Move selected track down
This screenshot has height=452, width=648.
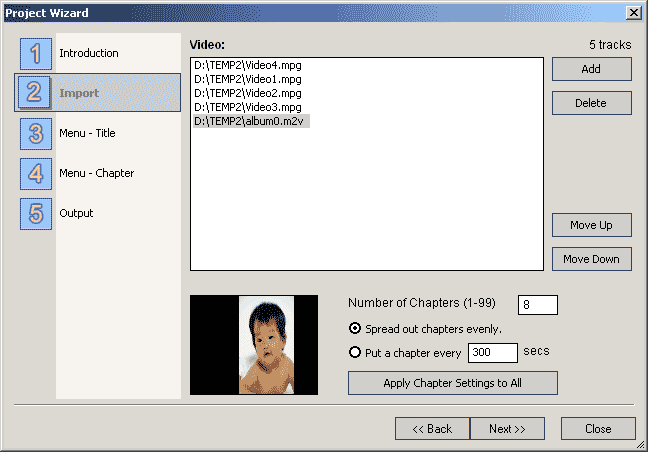(x=591, y=259)
